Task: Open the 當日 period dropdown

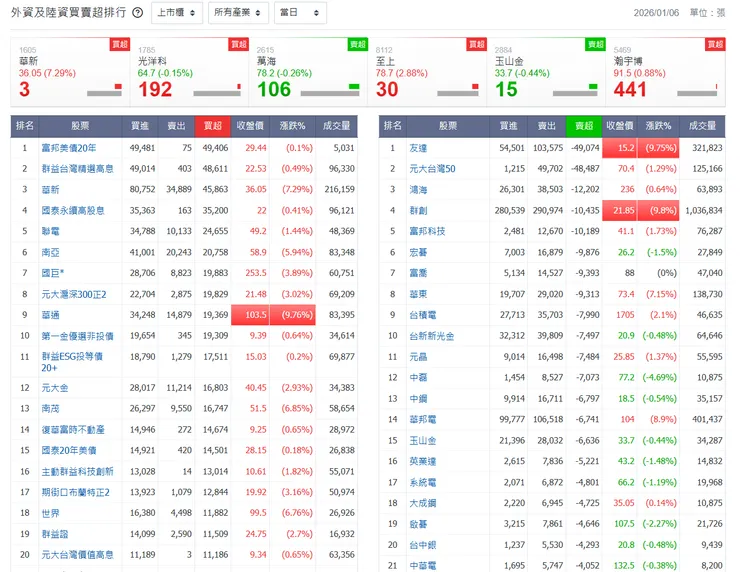Action: tap(300, 13)
